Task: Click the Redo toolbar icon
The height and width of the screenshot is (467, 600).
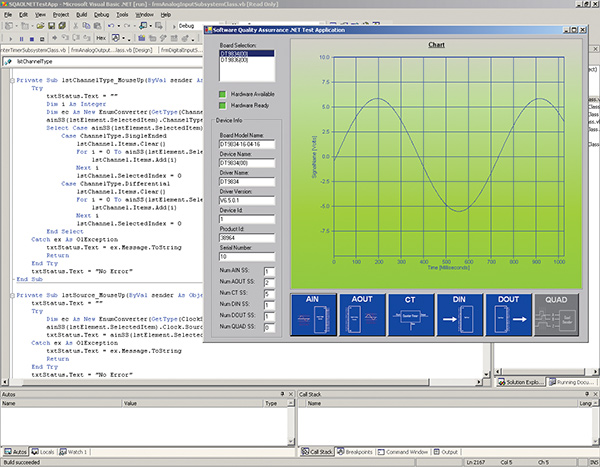Action: [127, 26]
